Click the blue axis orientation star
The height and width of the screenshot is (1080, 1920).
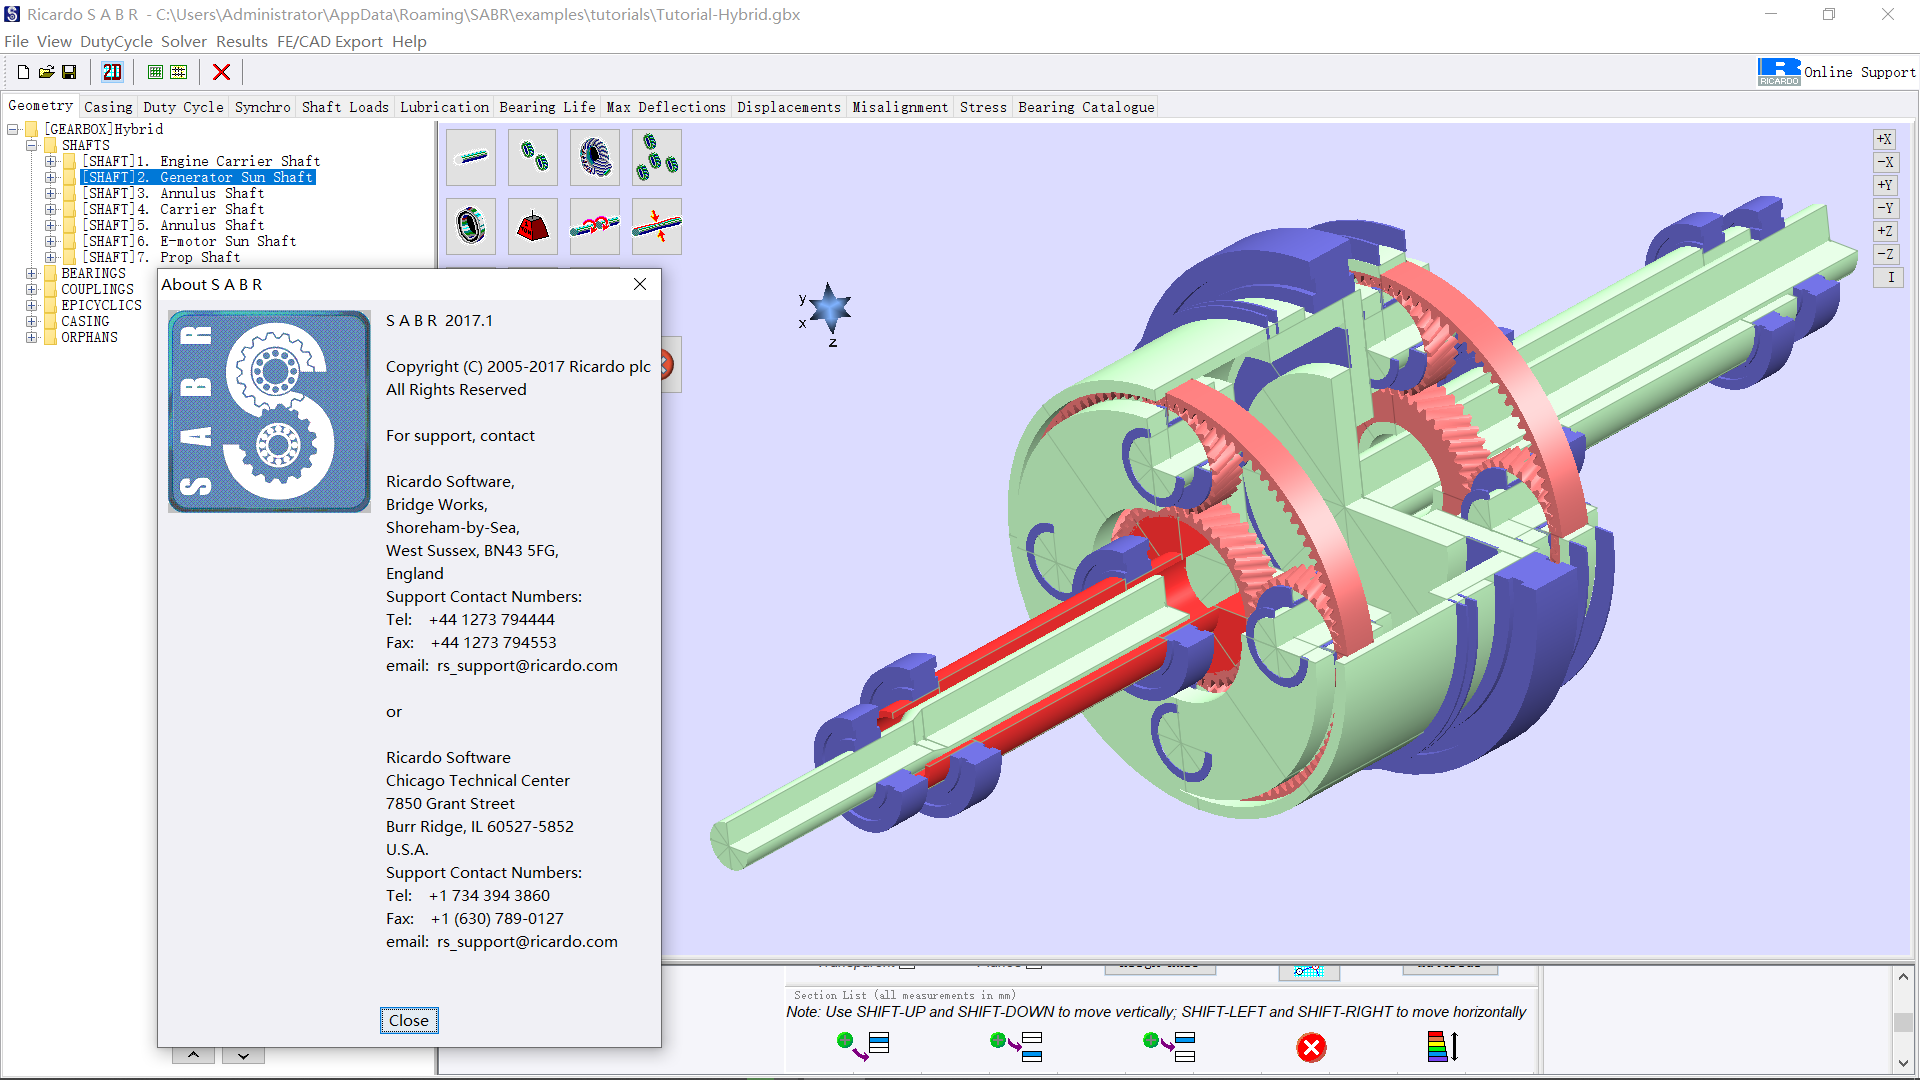pyautogui.click(x=830, y=309)
